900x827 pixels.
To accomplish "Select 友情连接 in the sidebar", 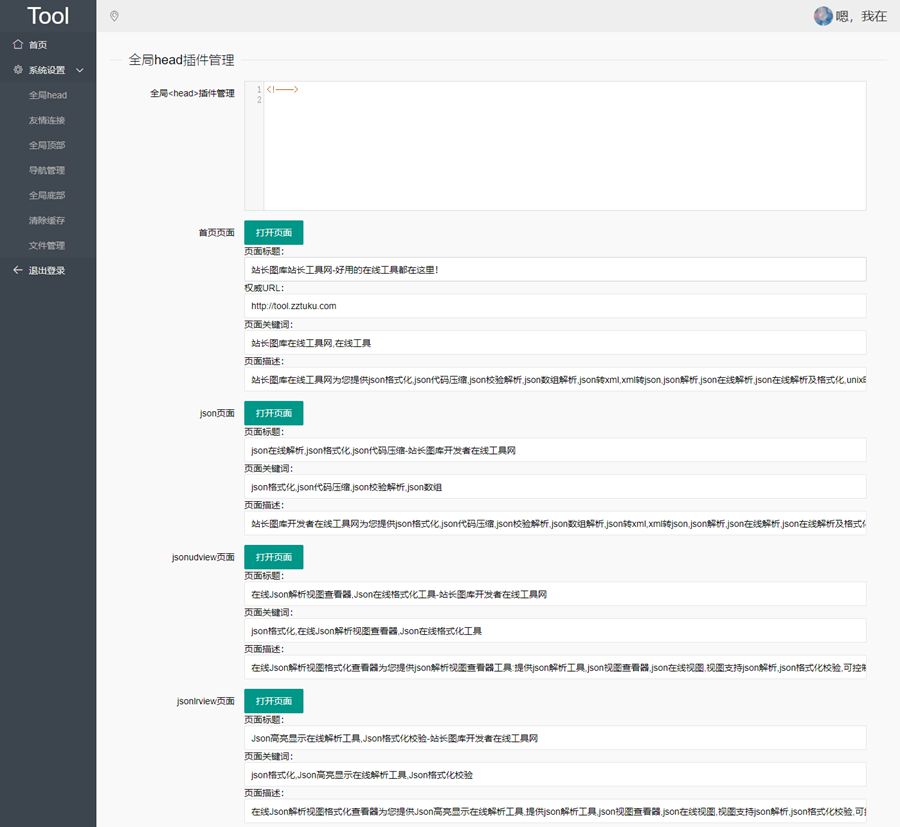I will pyautogui.click(x=46, y=121).
